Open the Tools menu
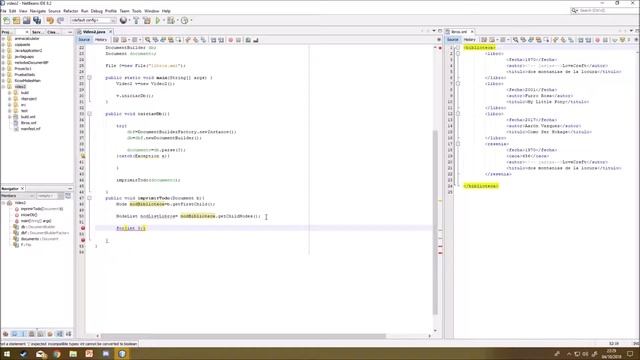 [137, 11]
